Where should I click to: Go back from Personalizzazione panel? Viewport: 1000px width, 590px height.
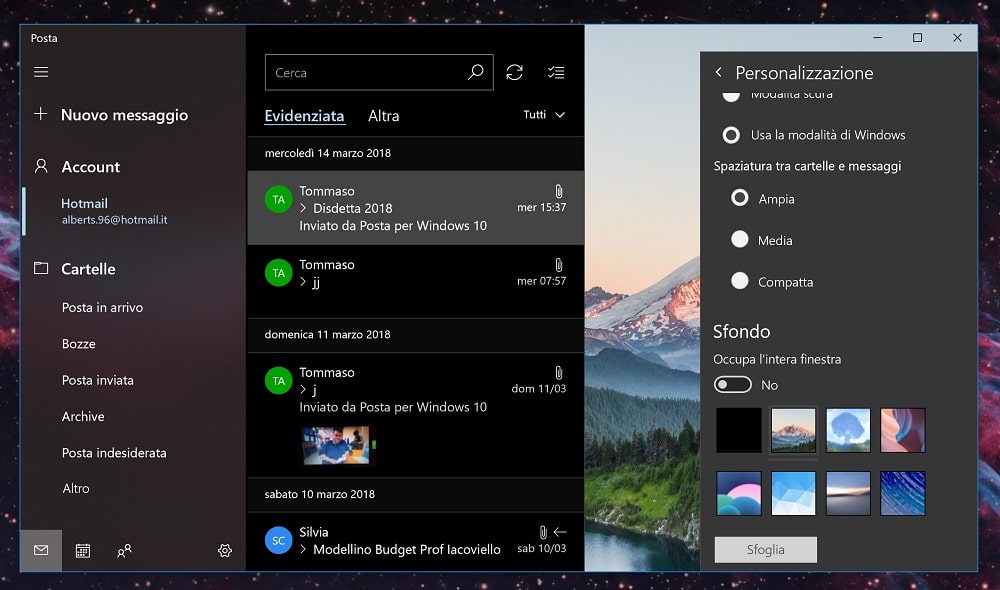click(719, 72)
